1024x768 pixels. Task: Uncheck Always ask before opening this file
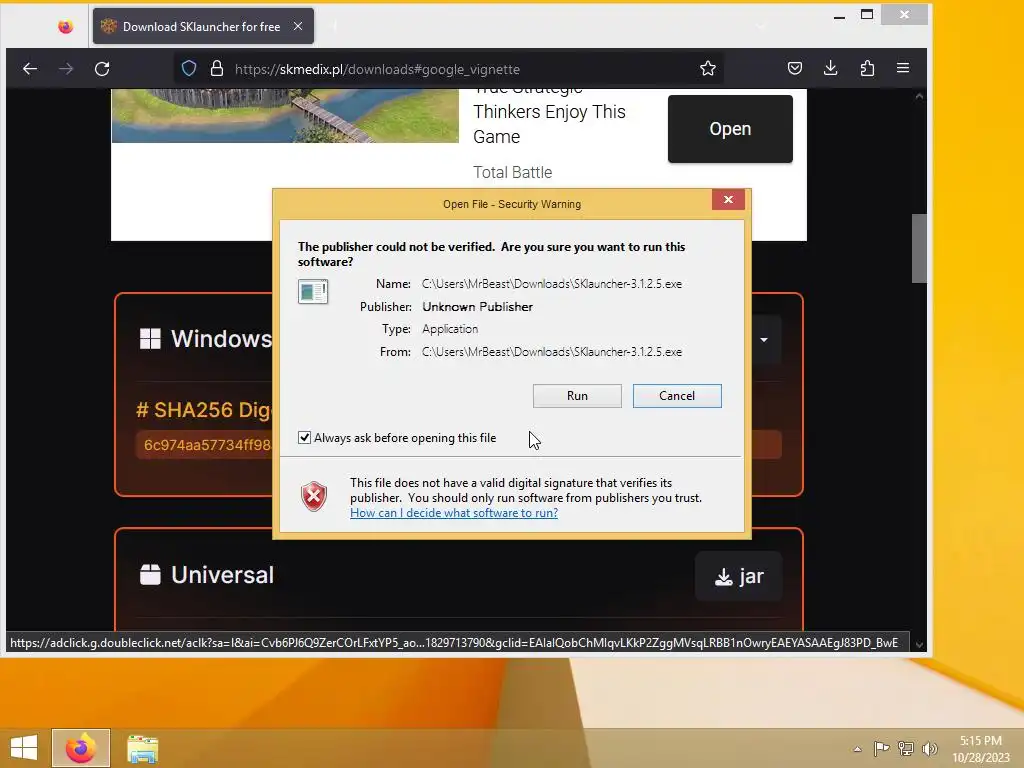tap(304, 438)
